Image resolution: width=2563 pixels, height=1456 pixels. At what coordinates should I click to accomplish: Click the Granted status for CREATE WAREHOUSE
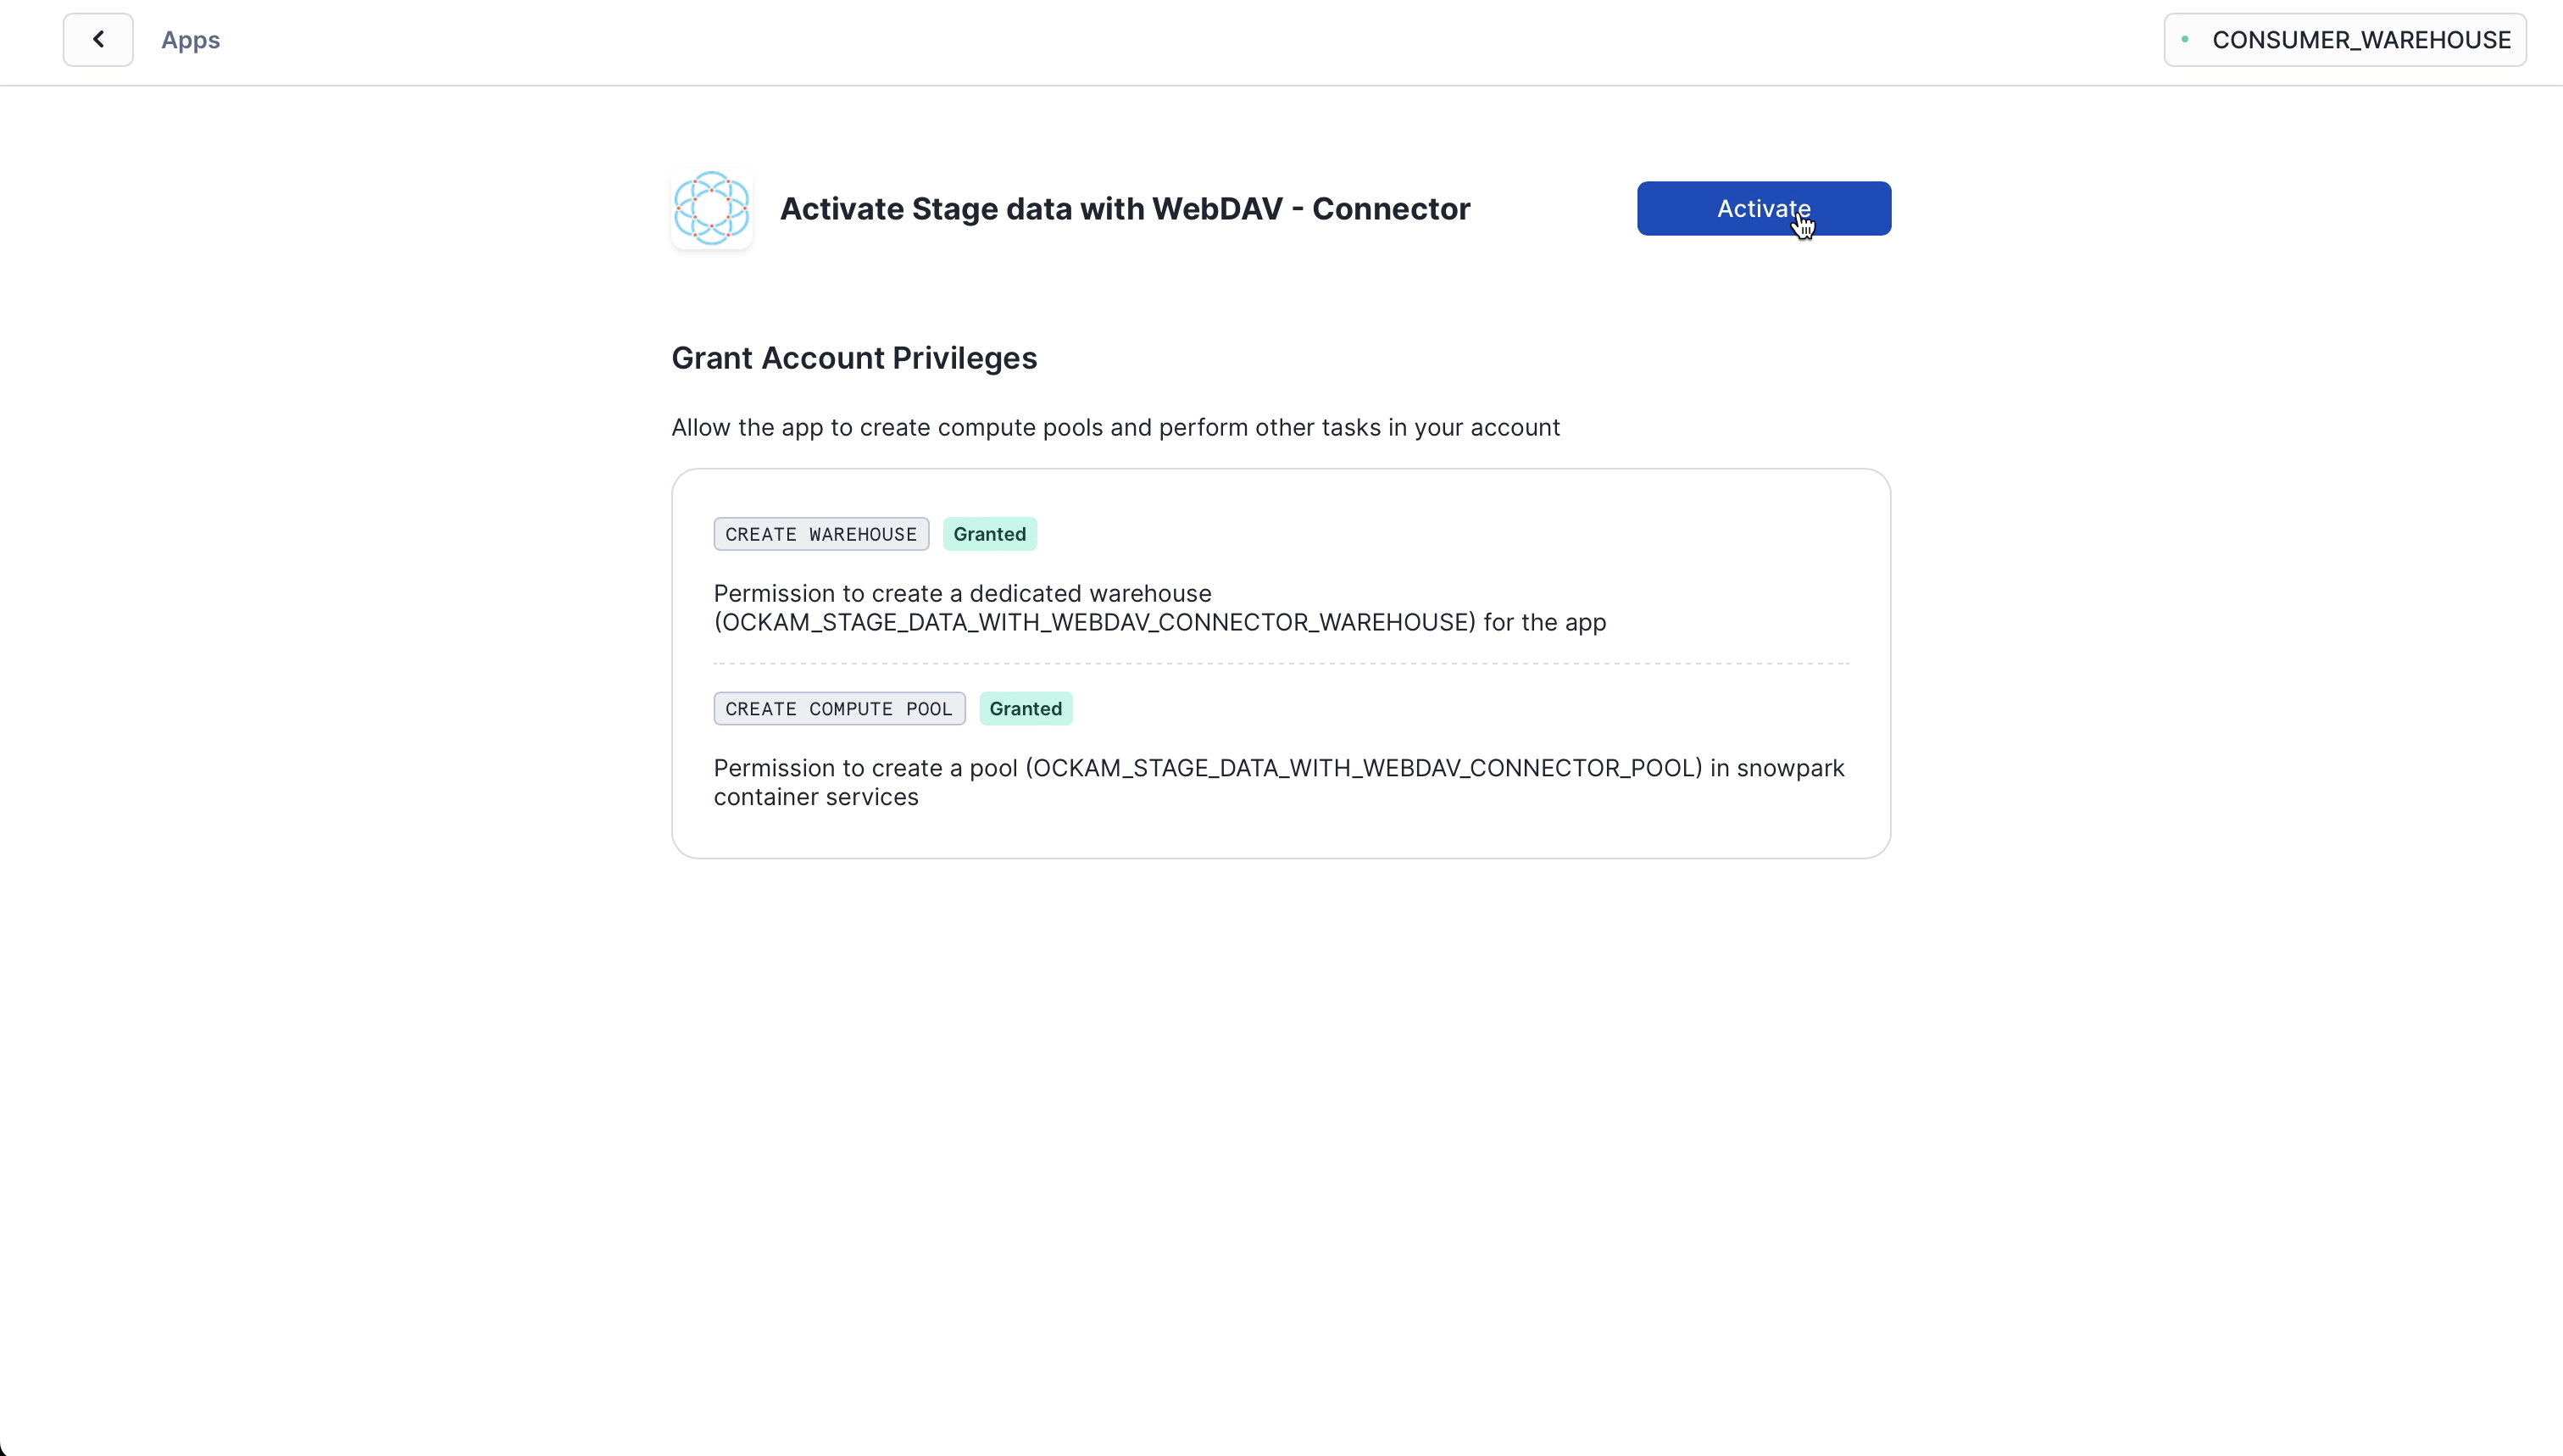pyautogui.click(x=989, y=534)
